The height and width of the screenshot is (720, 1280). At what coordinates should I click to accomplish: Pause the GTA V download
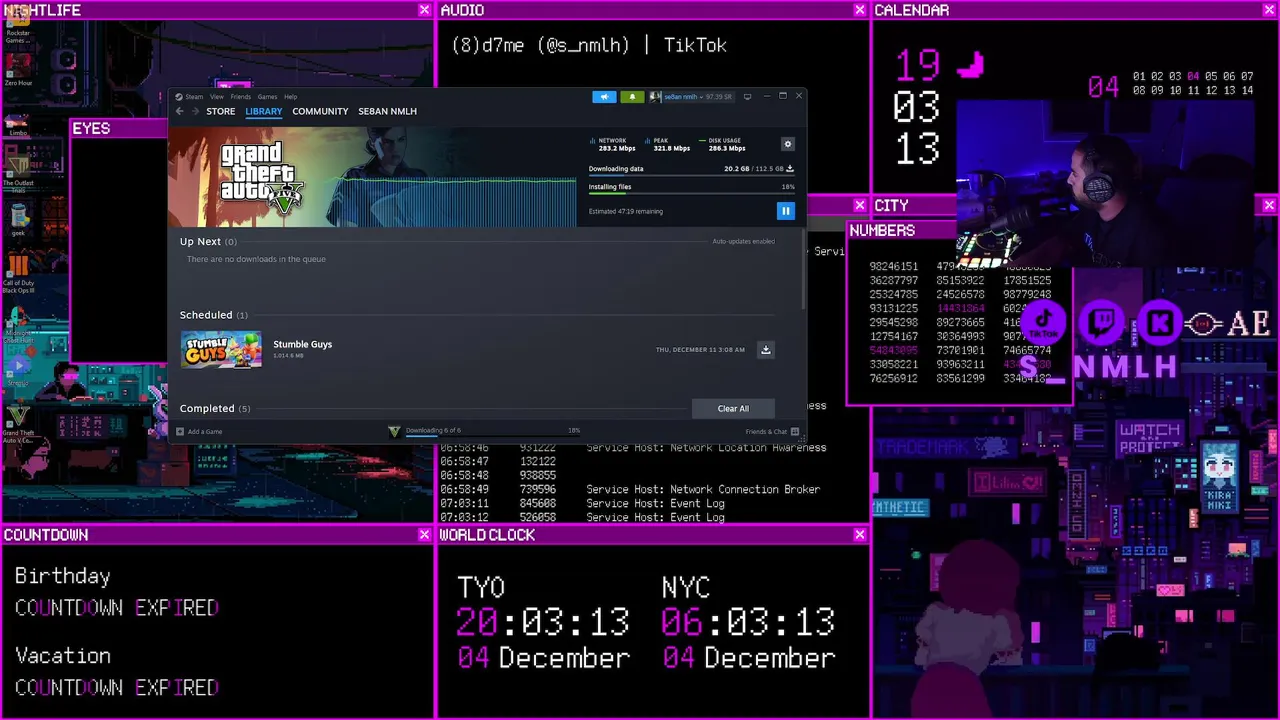pyautogui.click(x=785, y=211)
